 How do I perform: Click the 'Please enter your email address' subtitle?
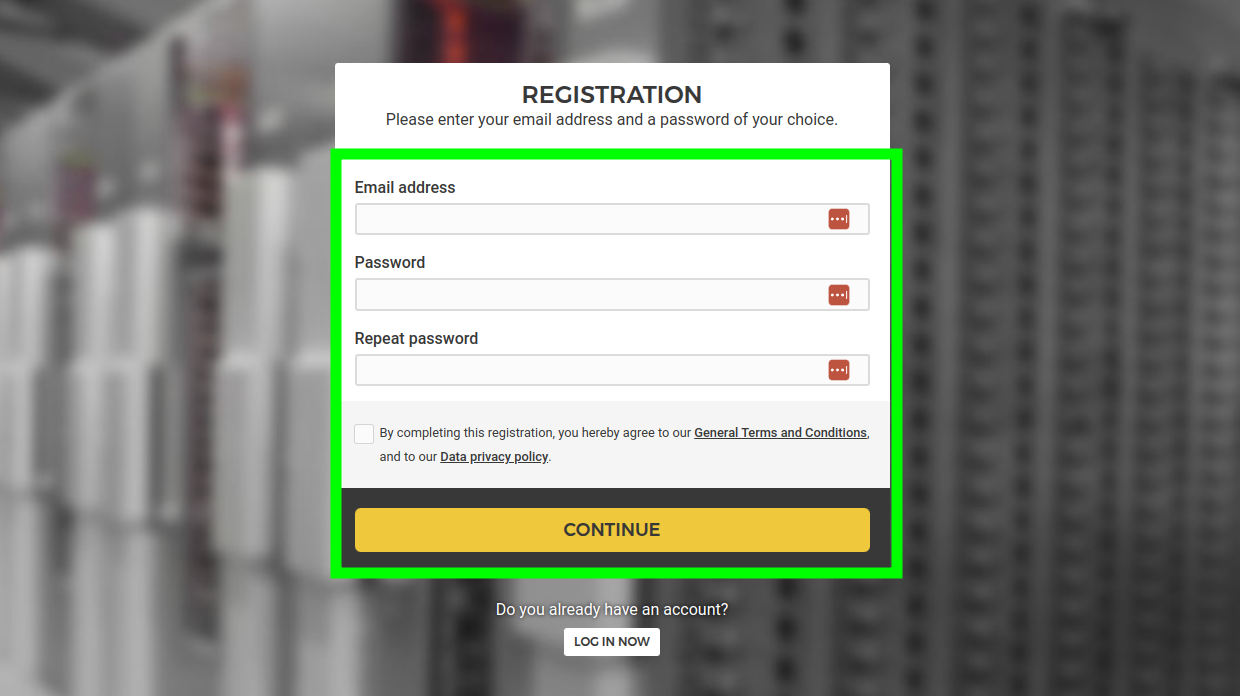pos(612,119)
